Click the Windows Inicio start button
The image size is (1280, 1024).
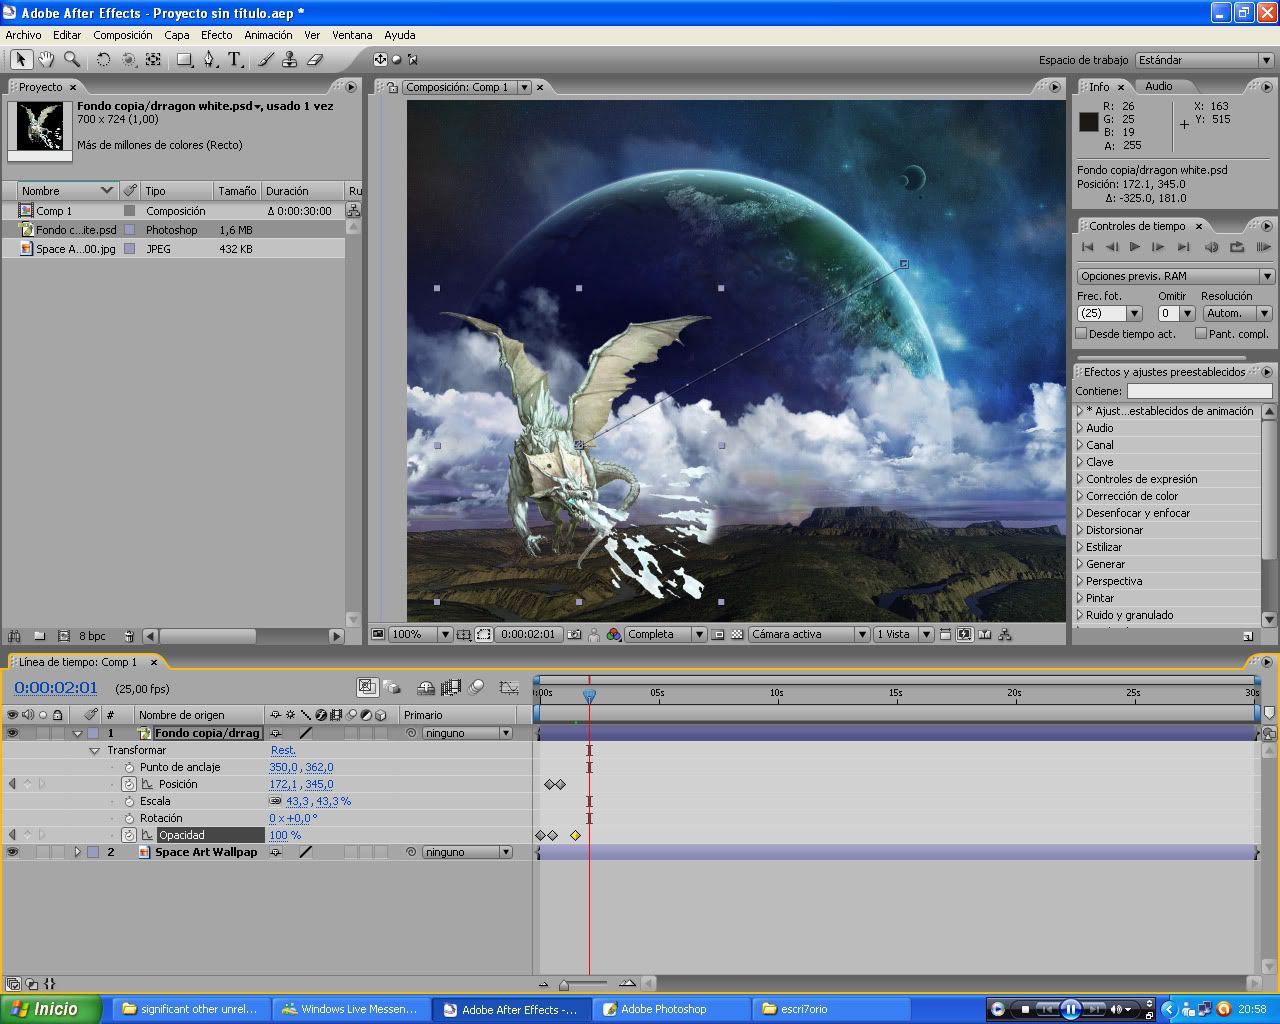click(x=52, y=1009)
